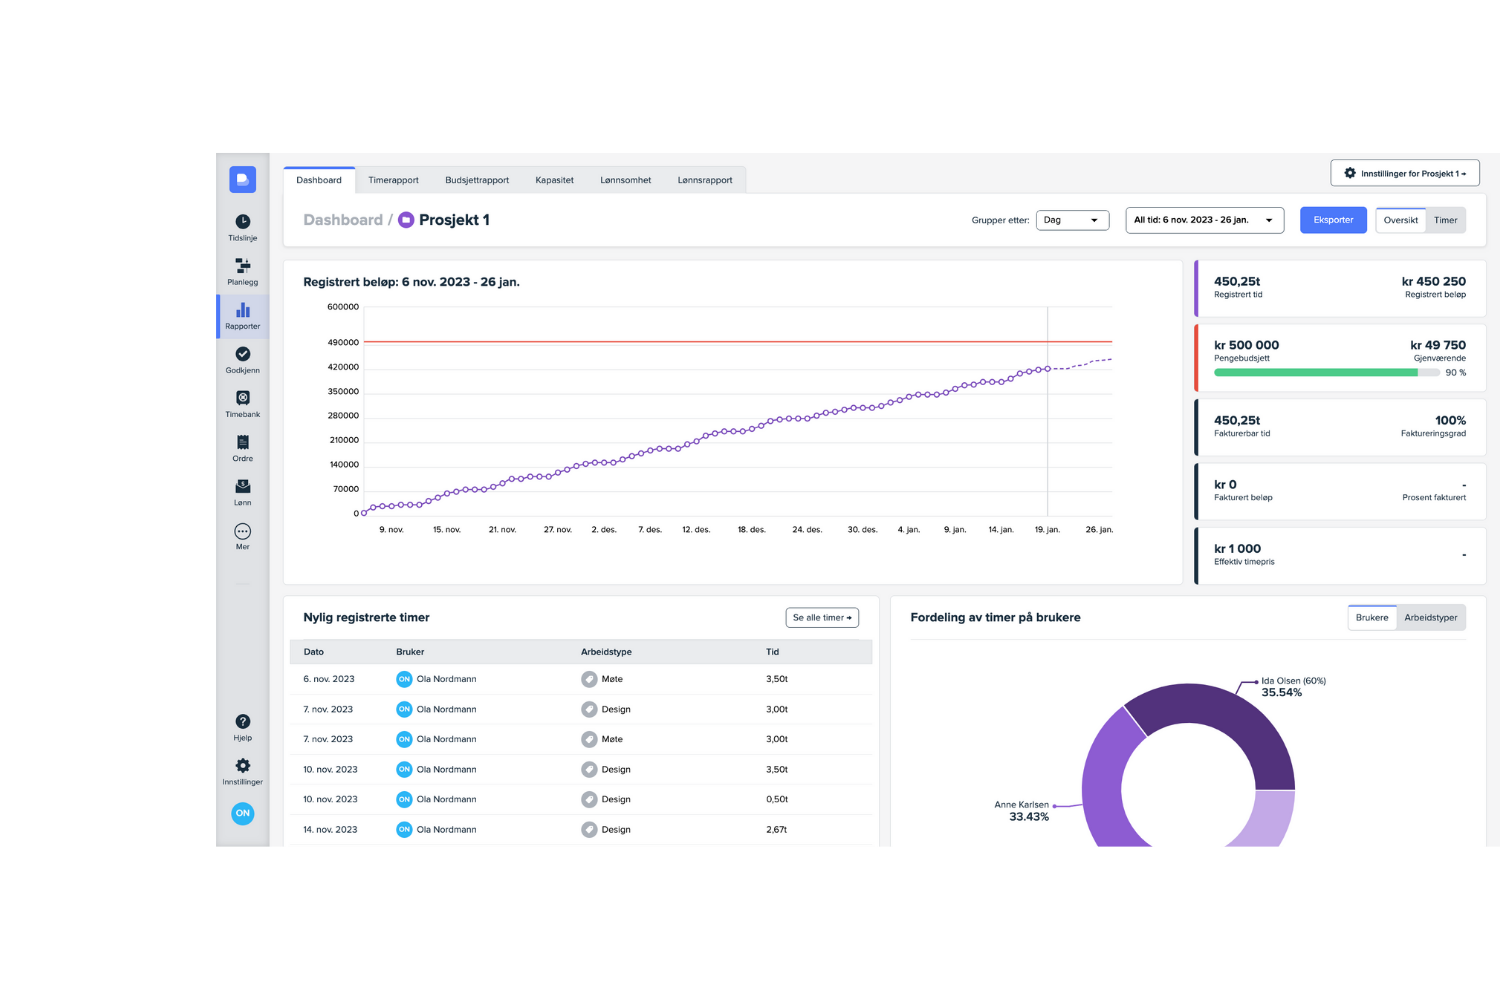Switch to the Arbeidstyper distribution toggle
This screenshot has width=1500, height=1000.
(x=1430, y=617)
